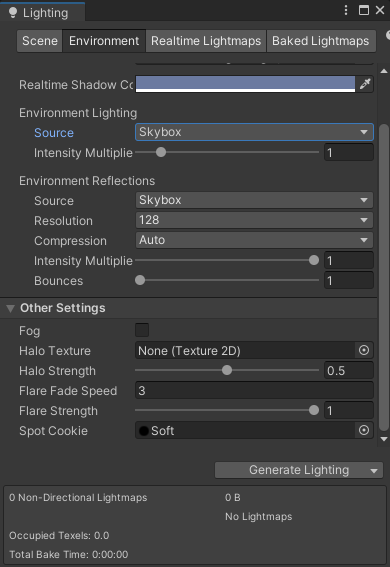Click the Realtime Shadow Color swatch
This screenshot has width=390, height=567.
click(x=245, y=84)
